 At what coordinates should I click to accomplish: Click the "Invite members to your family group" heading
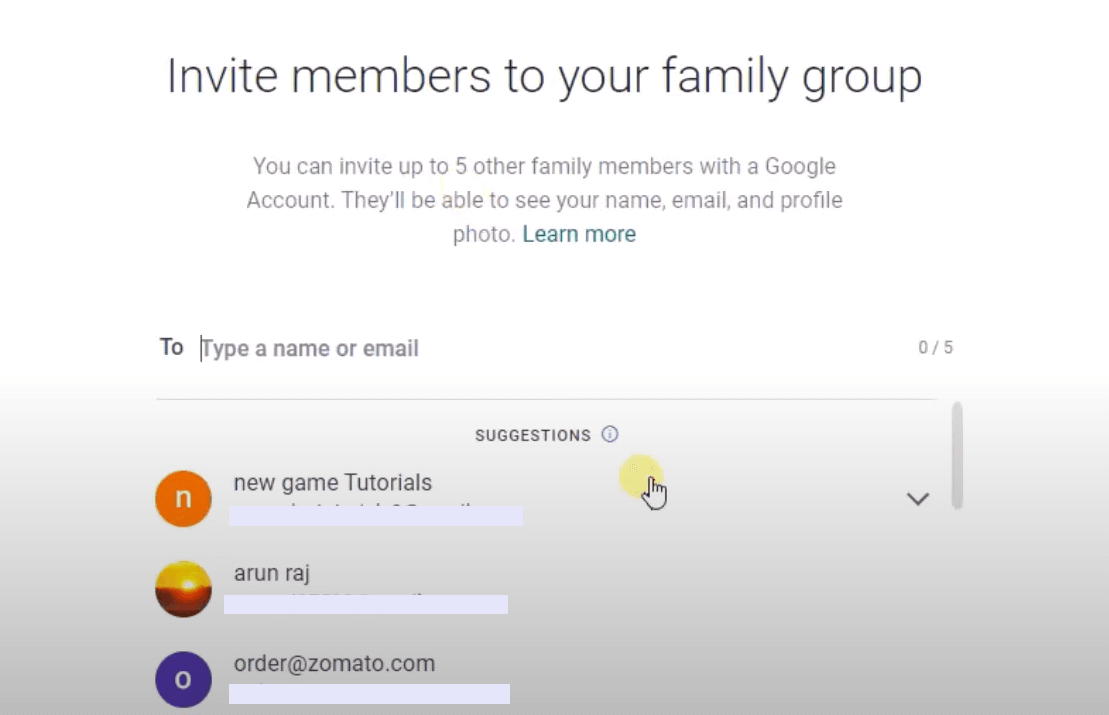click(544, 77)
